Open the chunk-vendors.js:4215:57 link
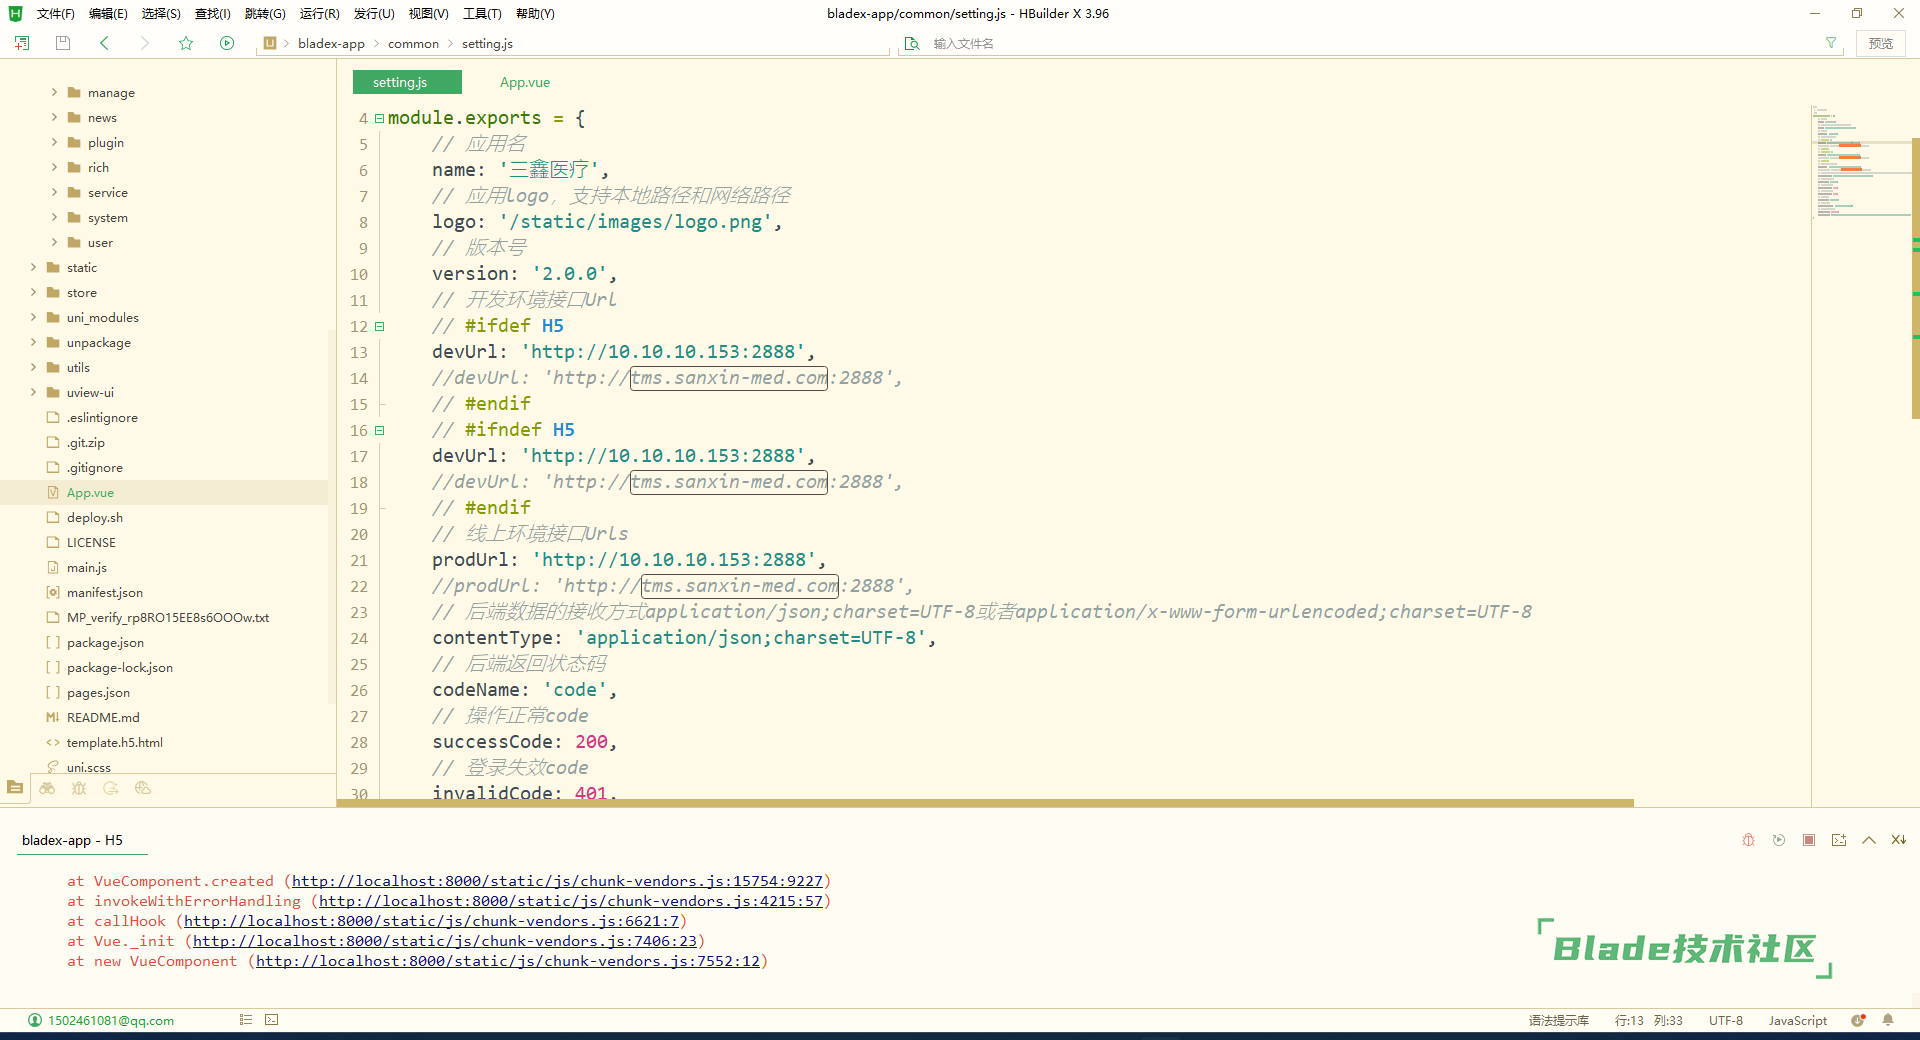The image size is (1920, 1040). point(571,901)
